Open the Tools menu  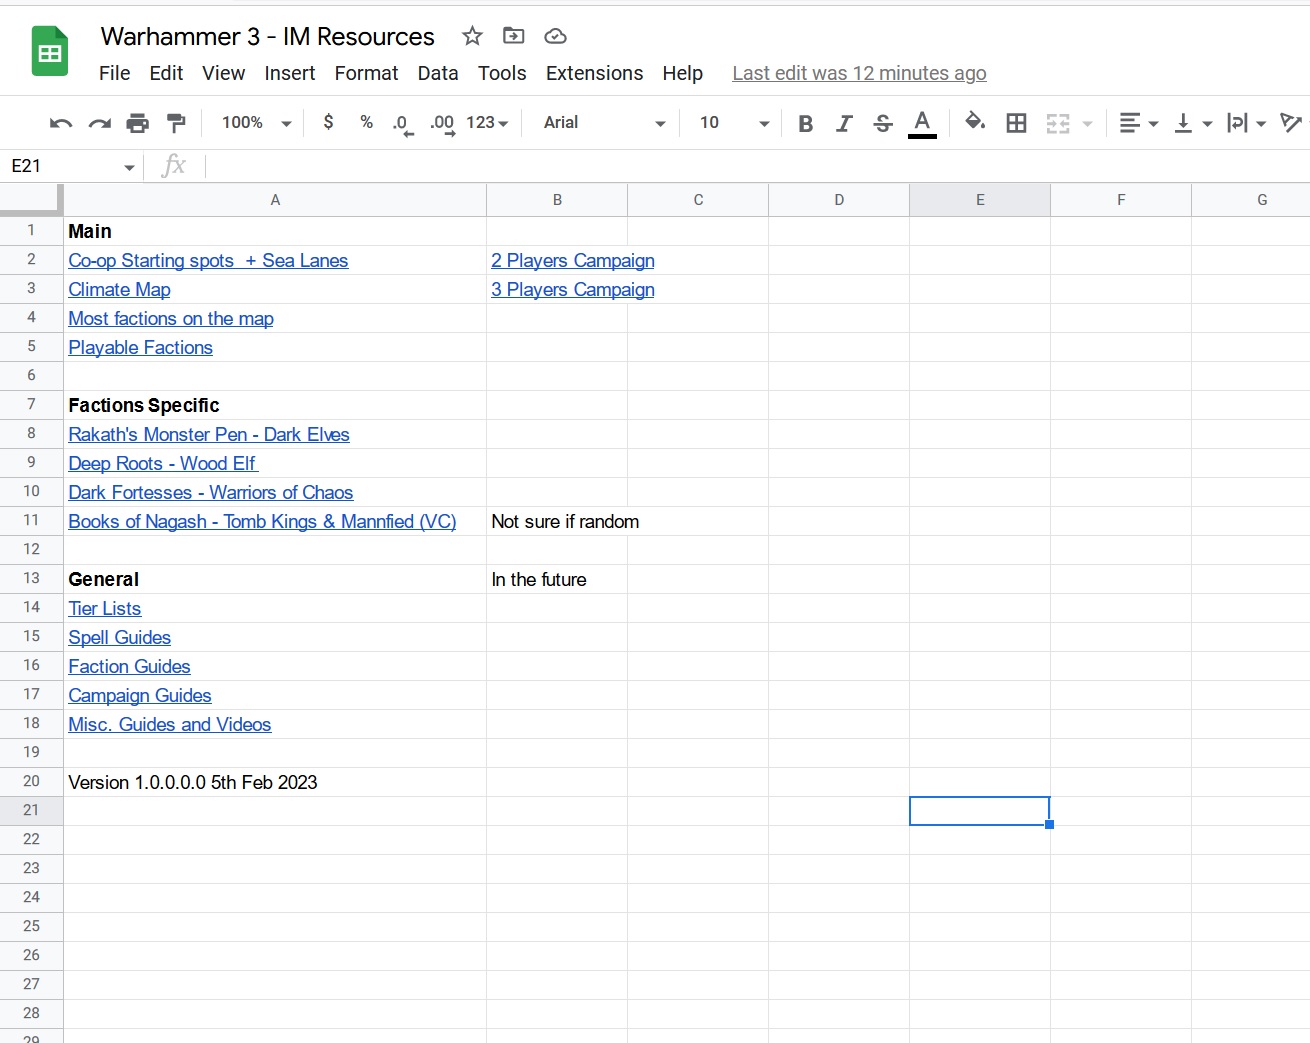[502, 73]
